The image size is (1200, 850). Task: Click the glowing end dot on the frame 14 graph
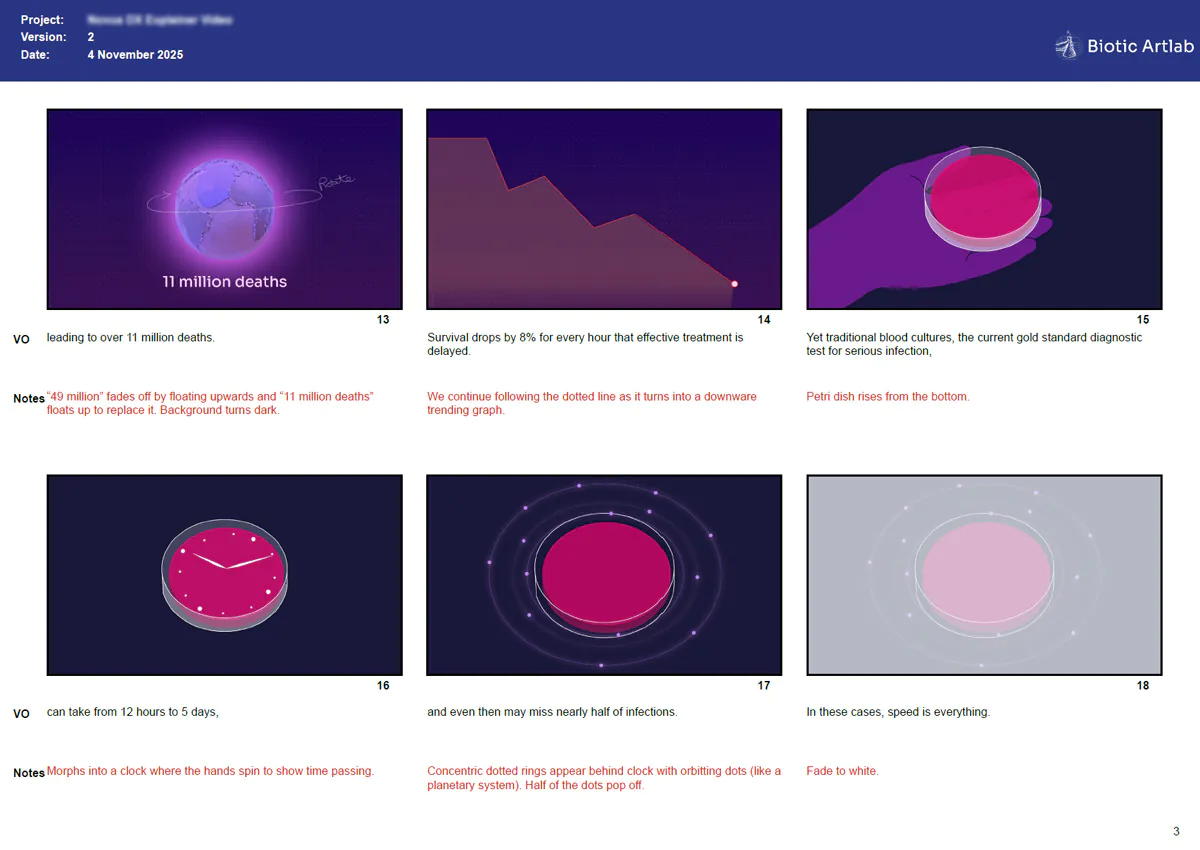click(734, 284)
